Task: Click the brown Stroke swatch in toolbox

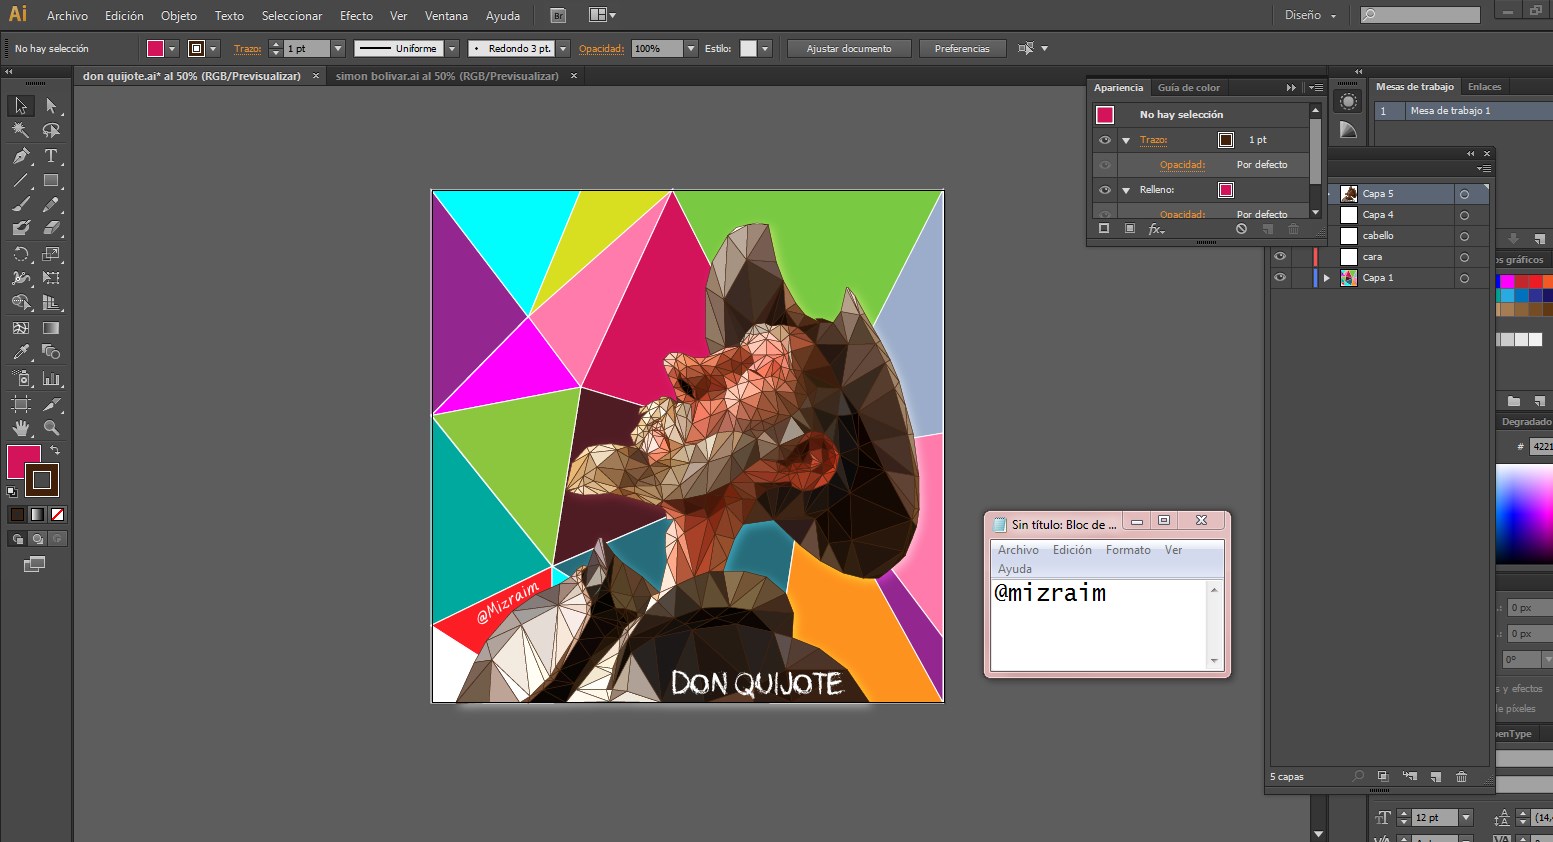Action: (42, 481)
